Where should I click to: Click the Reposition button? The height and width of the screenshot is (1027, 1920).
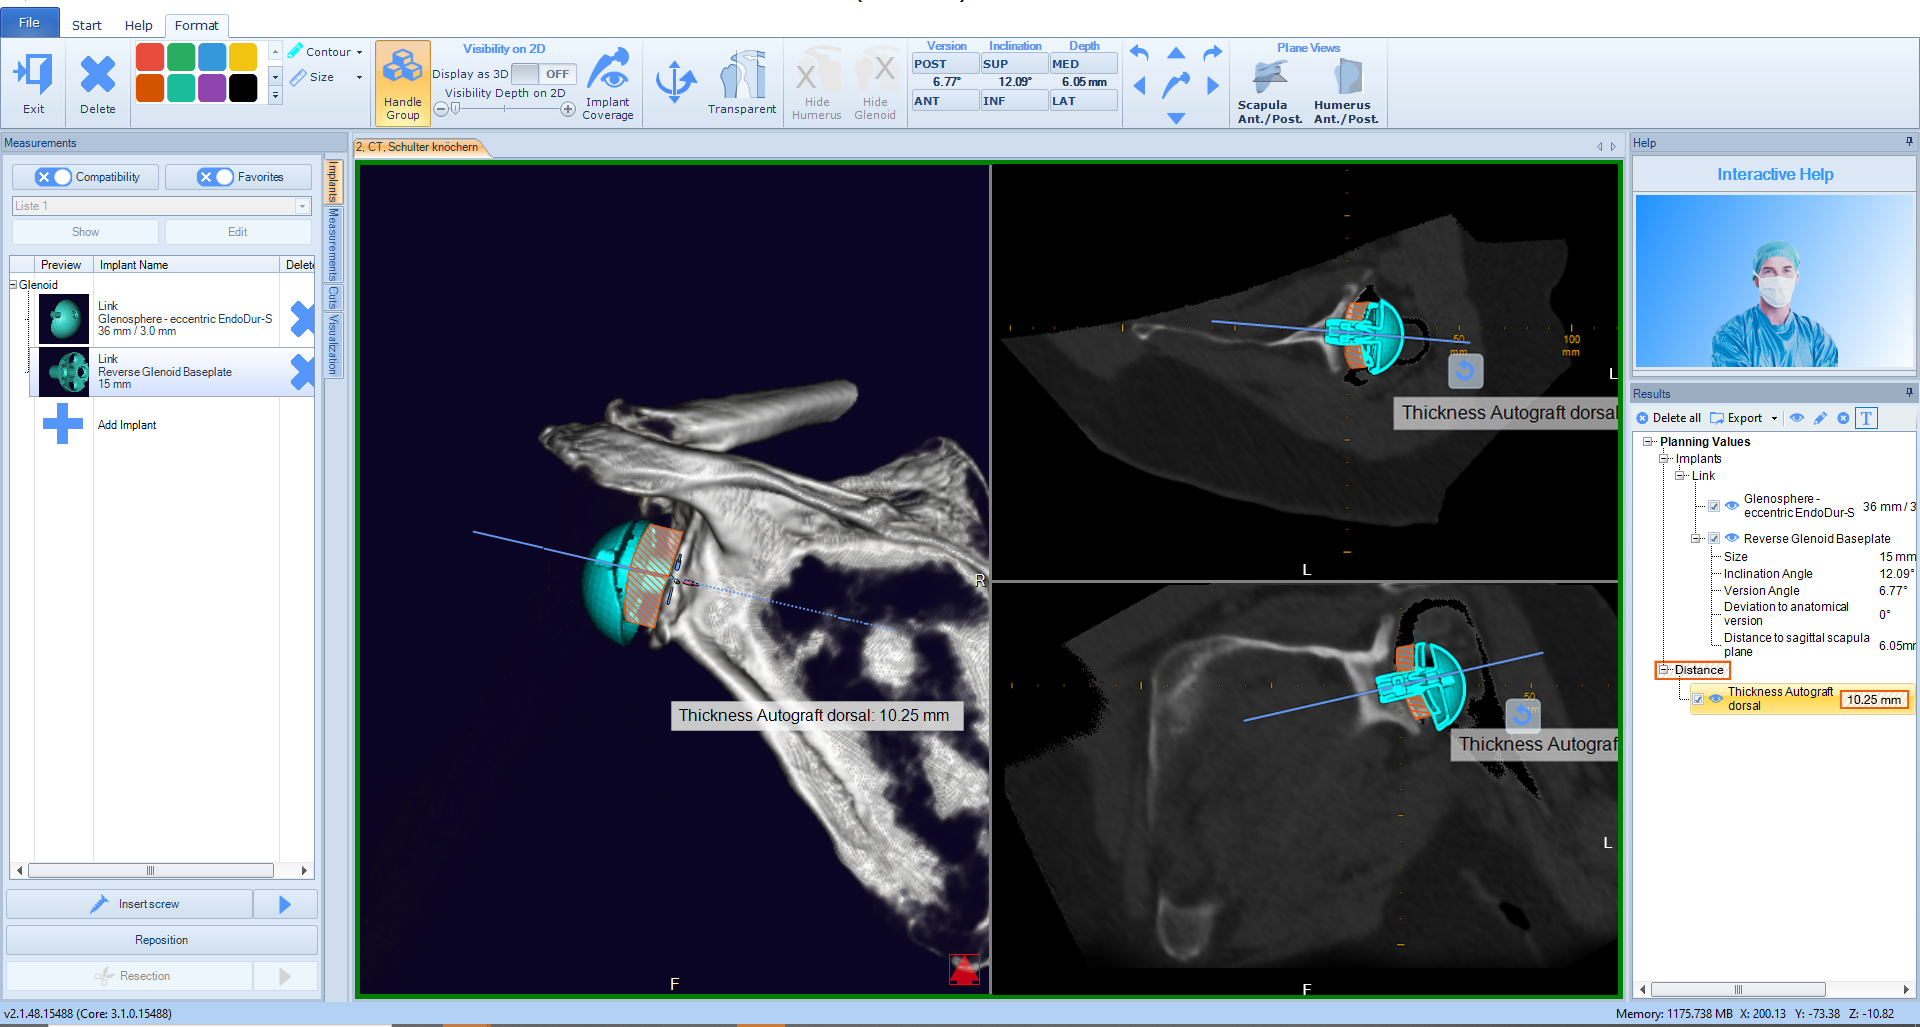coord(162,940)
